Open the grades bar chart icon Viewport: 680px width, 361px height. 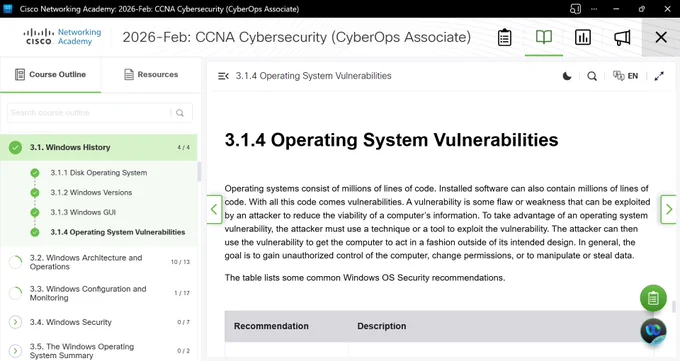583,38
